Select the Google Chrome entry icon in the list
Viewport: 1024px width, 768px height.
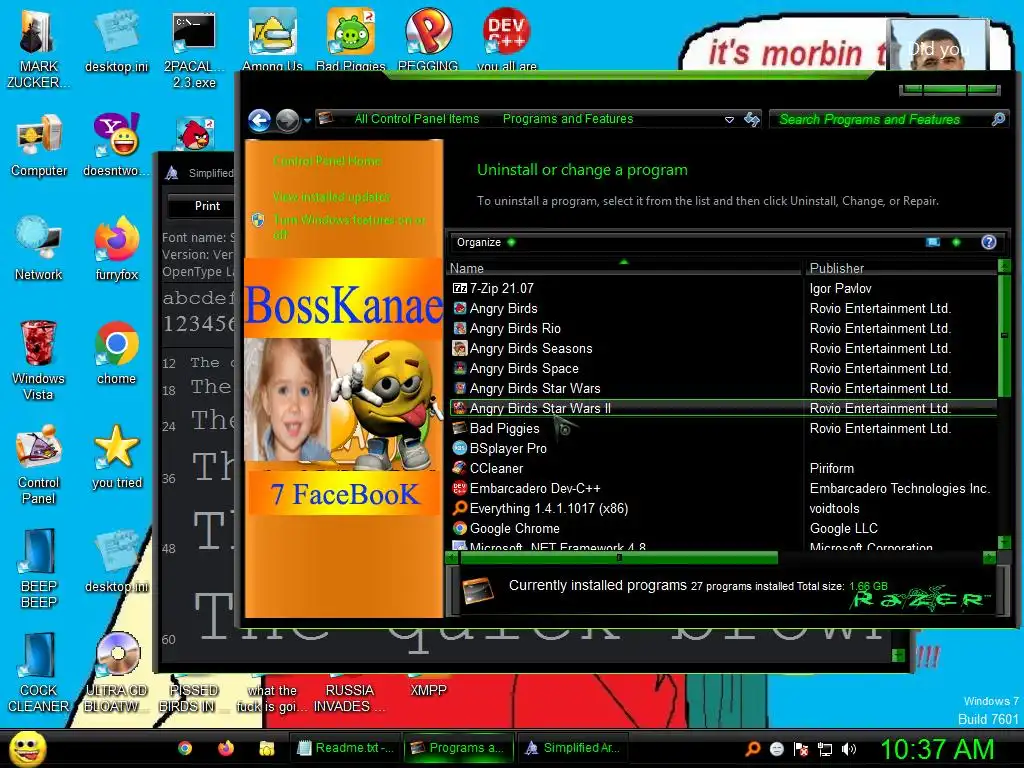[460, 528]
